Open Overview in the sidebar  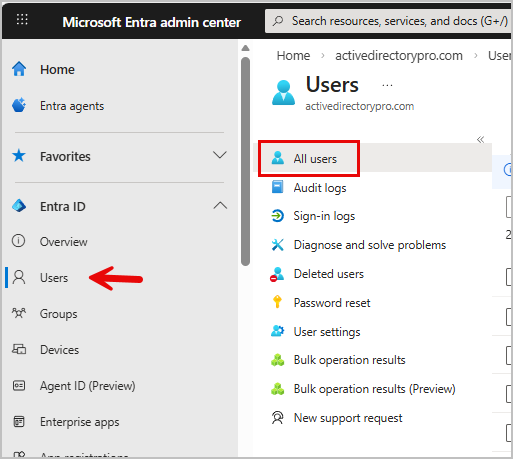coord(64,242)
